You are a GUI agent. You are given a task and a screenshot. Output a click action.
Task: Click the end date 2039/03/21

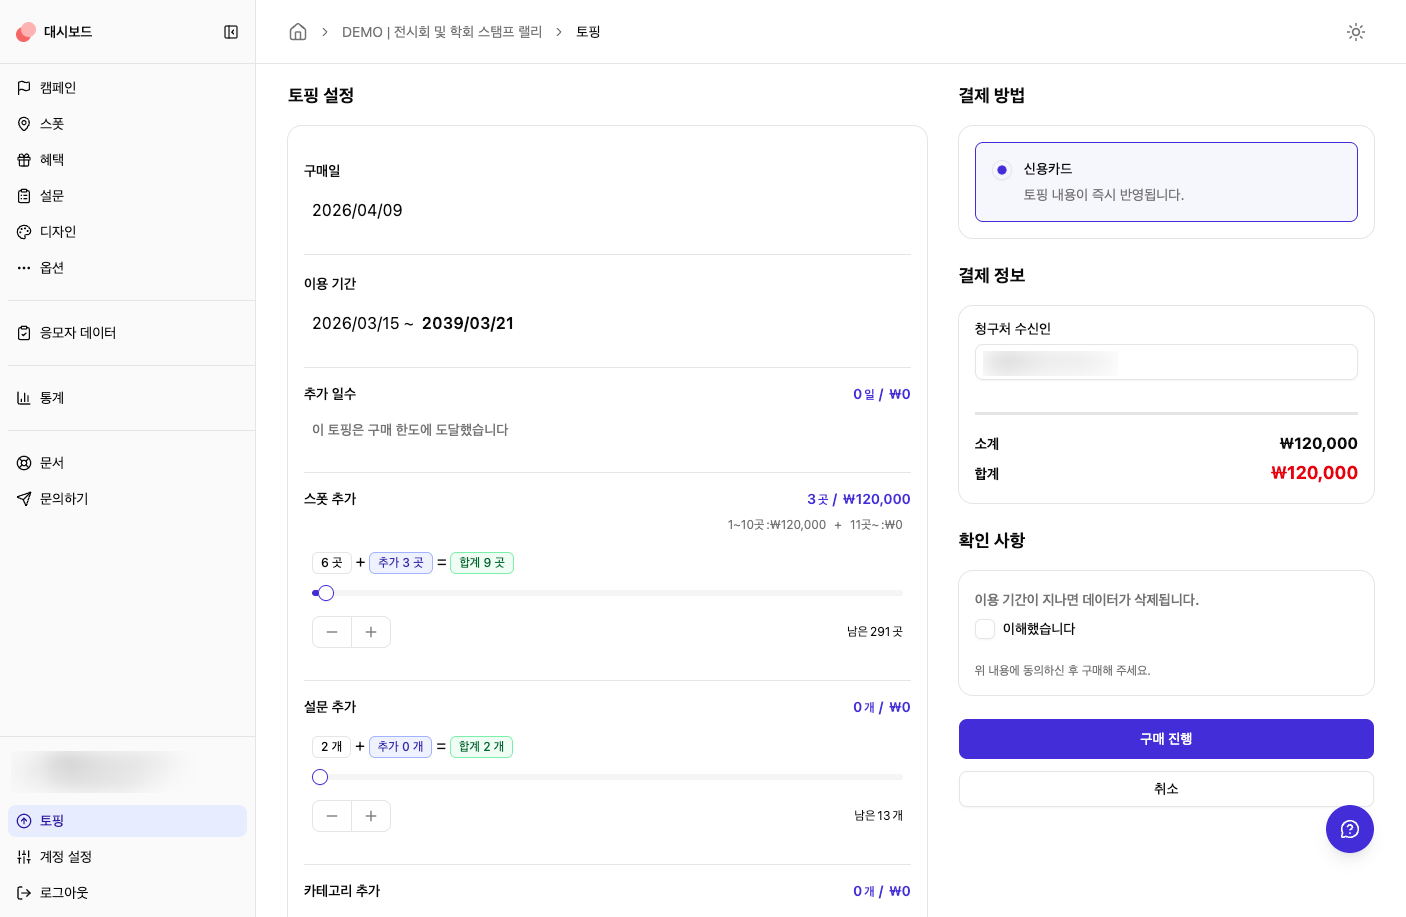pos(468,323)
